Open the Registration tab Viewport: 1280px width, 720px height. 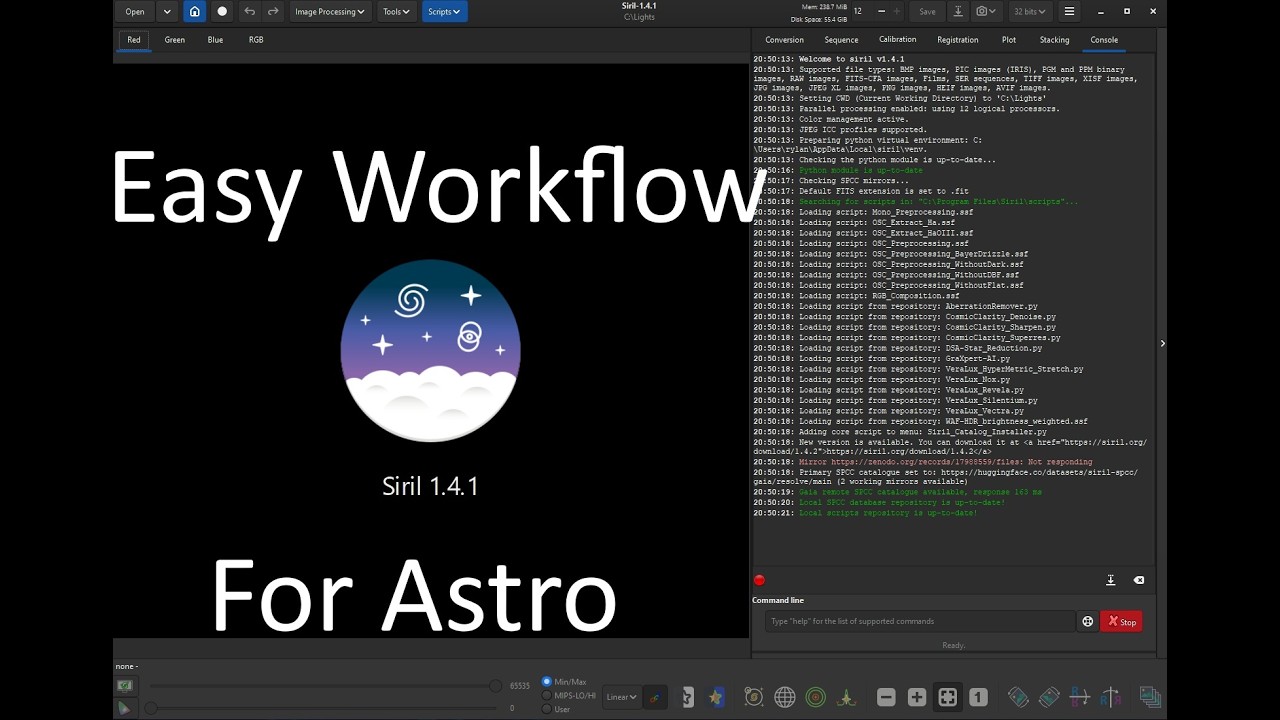click(x=958, y=39)
